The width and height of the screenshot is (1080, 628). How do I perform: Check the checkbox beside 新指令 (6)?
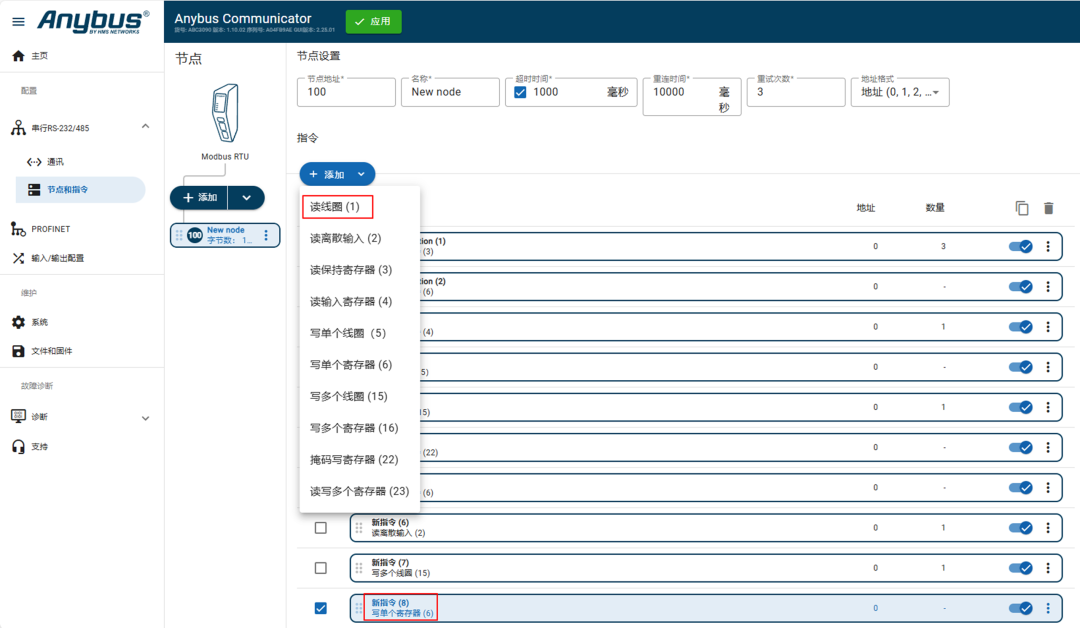(x=320, y=527)
